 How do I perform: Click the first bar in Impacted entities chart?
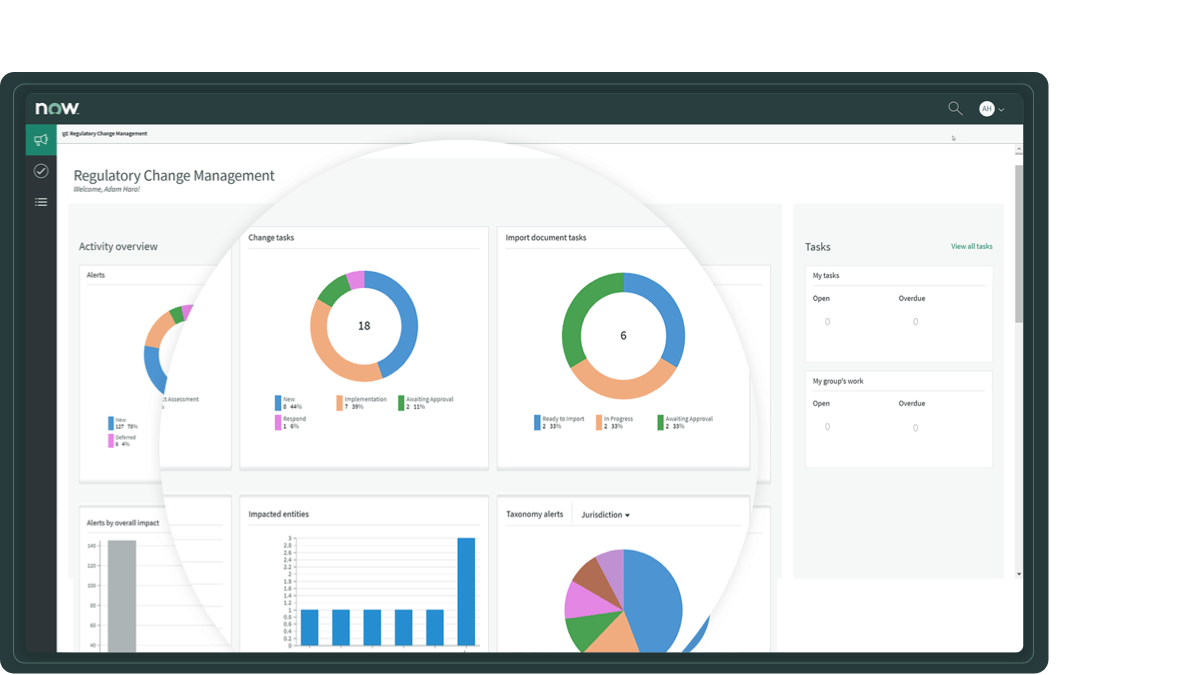click(x=310, y=627)
